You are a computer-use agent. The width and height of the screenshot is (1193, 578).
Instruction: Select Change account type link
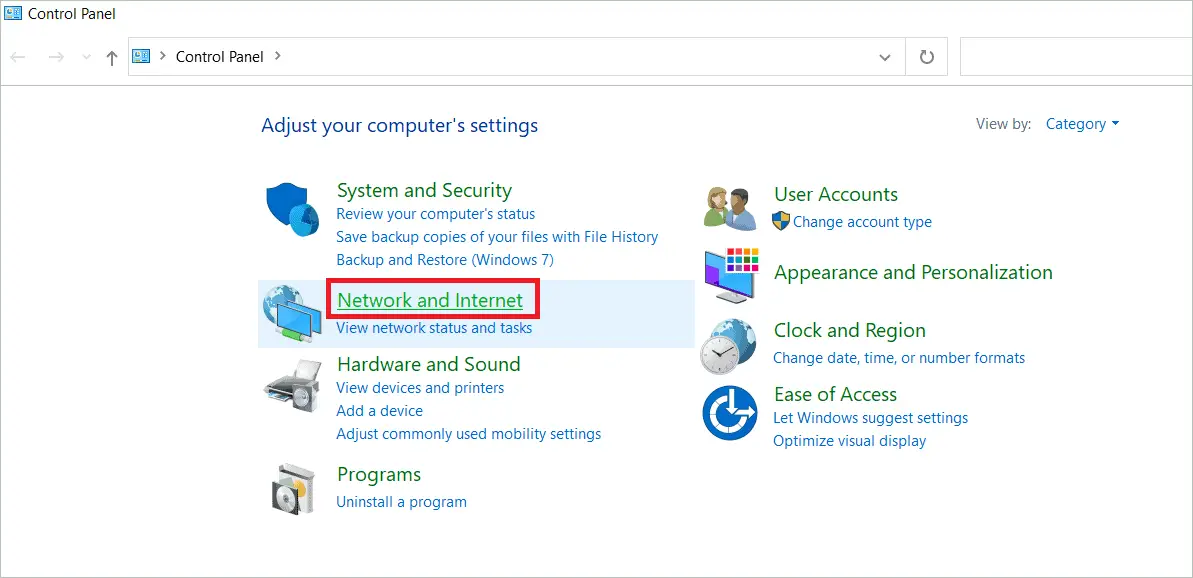862,222
